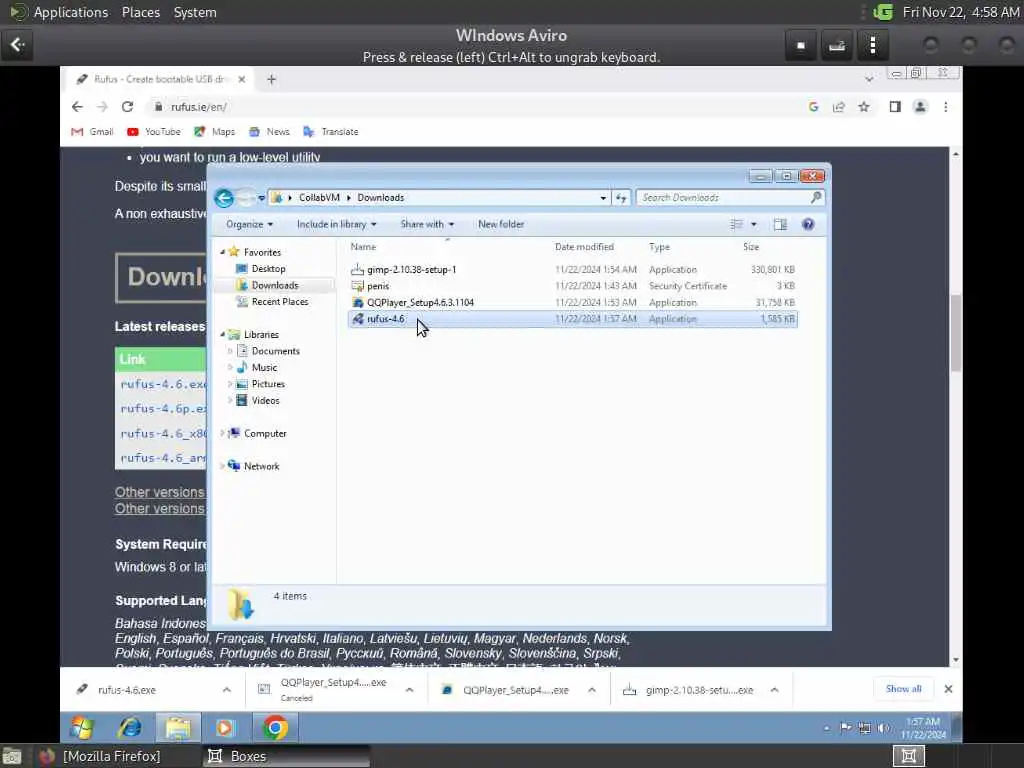1024x768 pixels.
Task: Go back using GNOME Boxes back arrow
Action: click(x=17, y=44)
